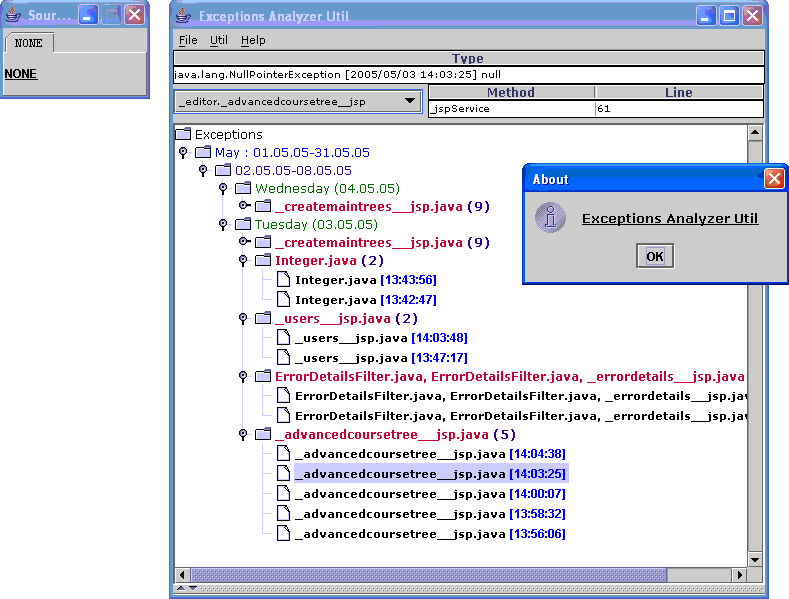Click the _users__jsp.java (2) folder icon
The width and height of the screenshot is (789, 599).
tap(263, 318)
